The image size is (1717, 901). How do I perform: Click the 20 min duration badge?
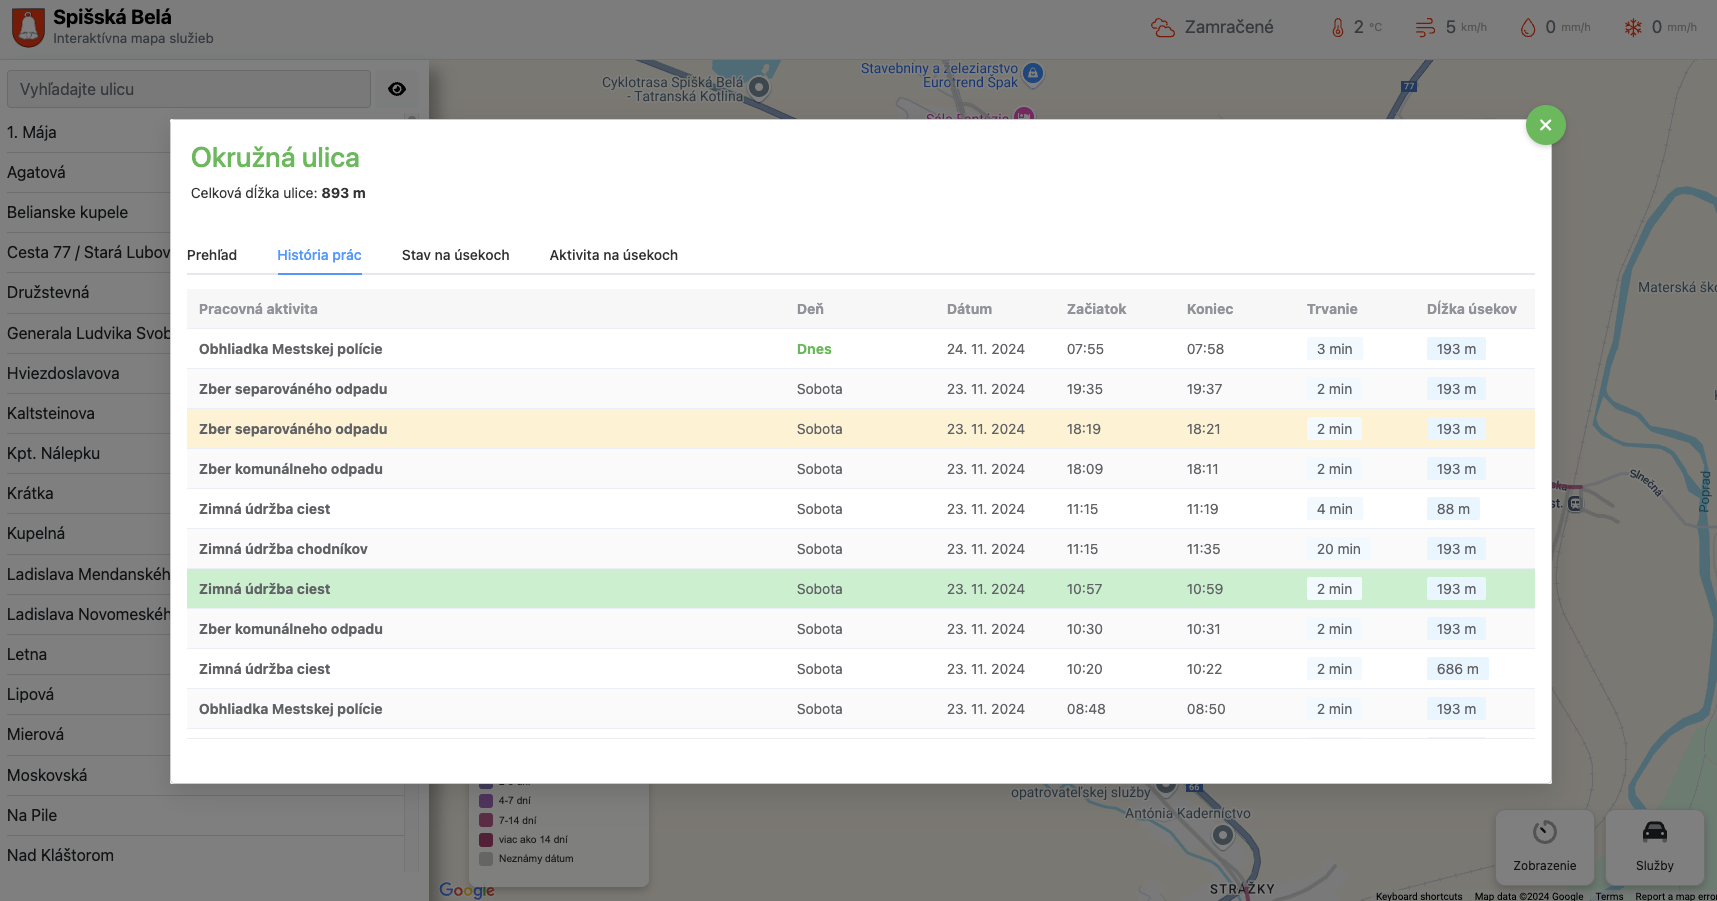pos(1338,549)
